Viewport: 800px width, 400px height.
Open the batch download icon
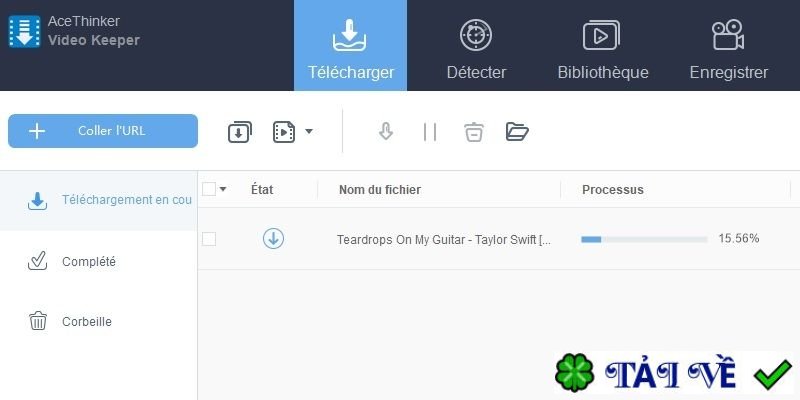pos(240,132)
